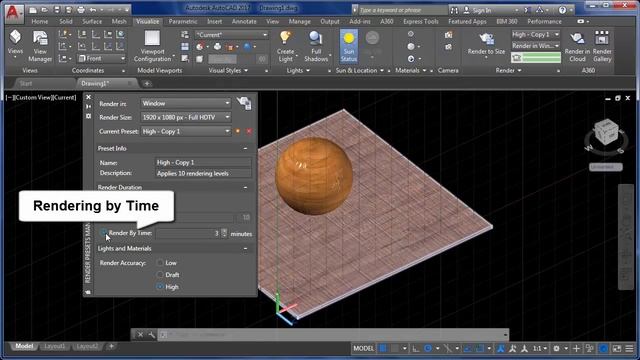Close the command line with X icon
Image resolution: width=640 pixels, height=360 pixels.
click(140, 335)
